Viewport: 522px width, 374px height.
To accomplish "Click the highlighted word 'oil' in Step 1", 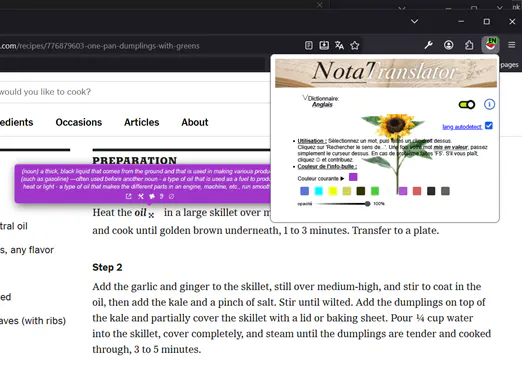I will pos(140,212).
